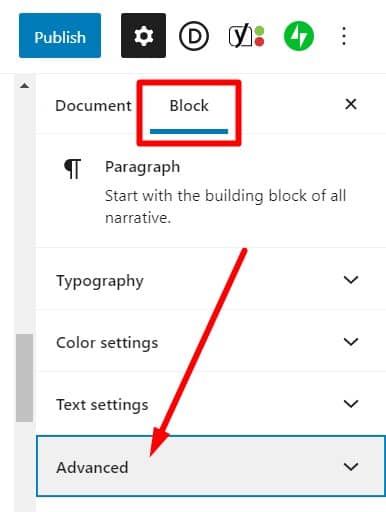This screenshot has height=512, width=386.
Task: Click the chevron beside Color settings
Action: pos(351,342)
